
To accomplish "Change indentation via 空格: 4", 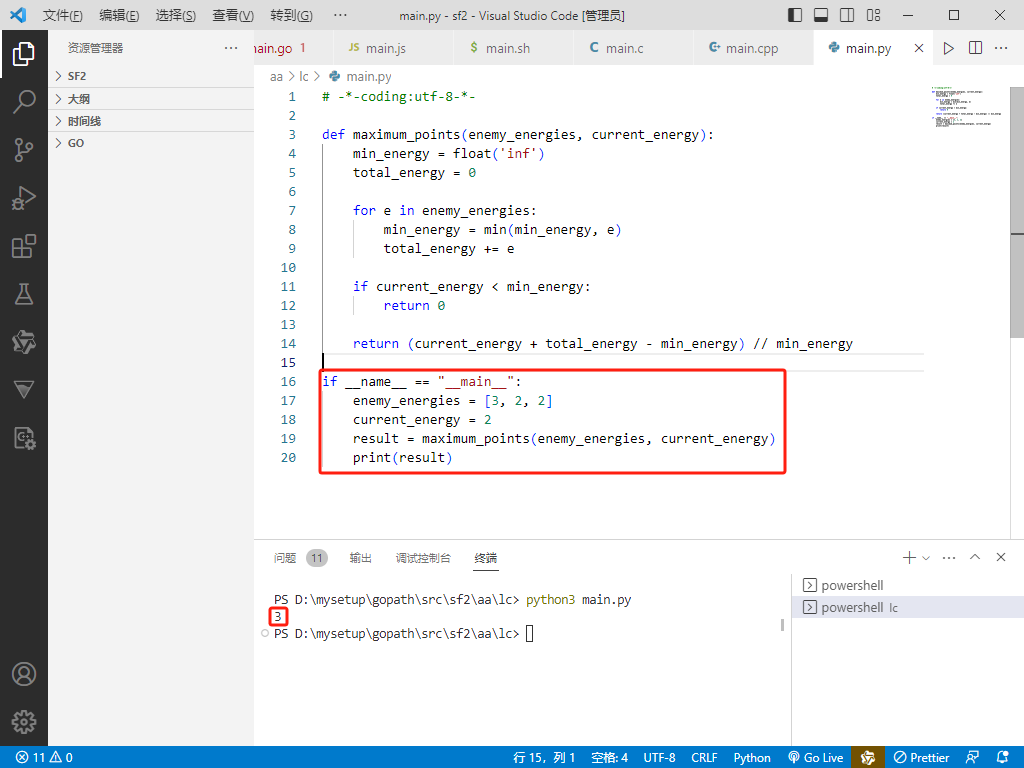I will point(609,758).
